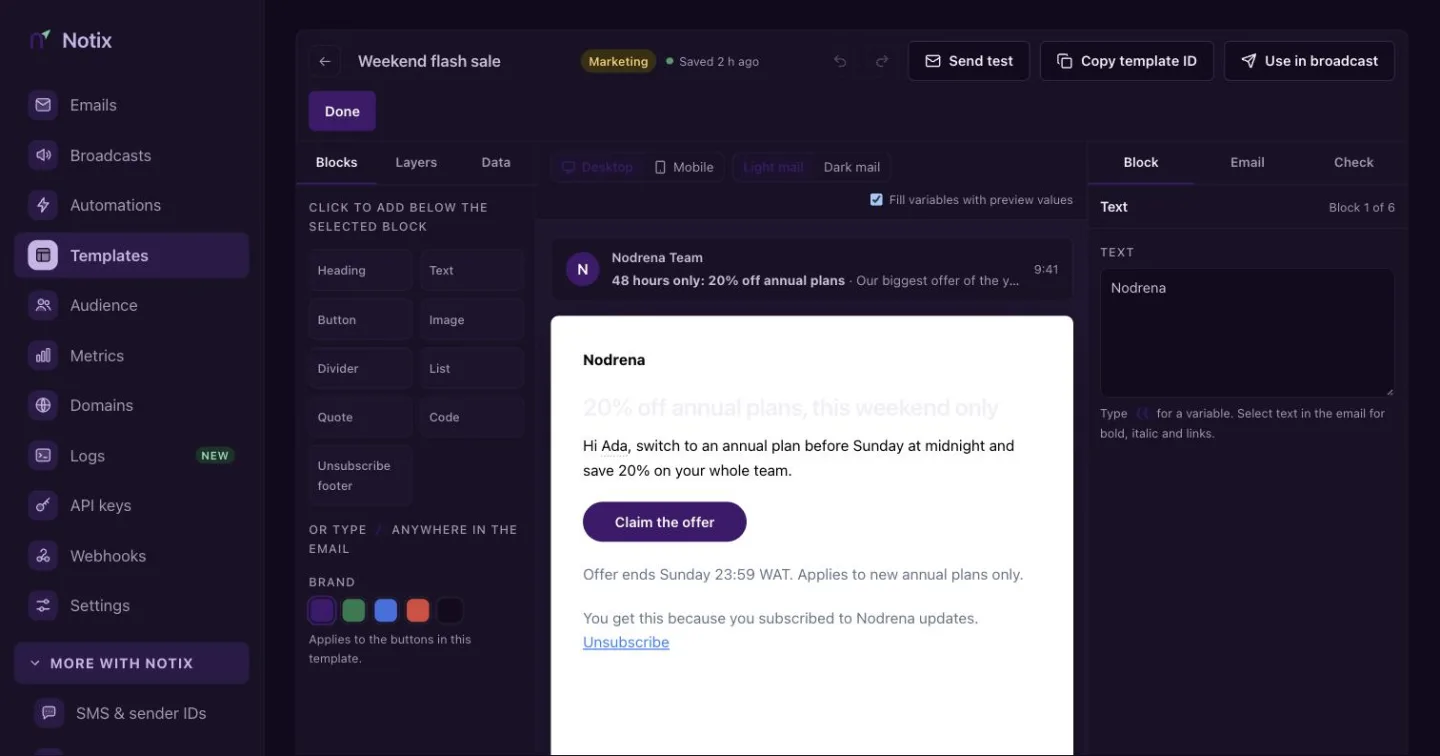Viewport: 1440px width, 756px height.
Task: Switch preview to Desktop view
Action: (597, 167)
